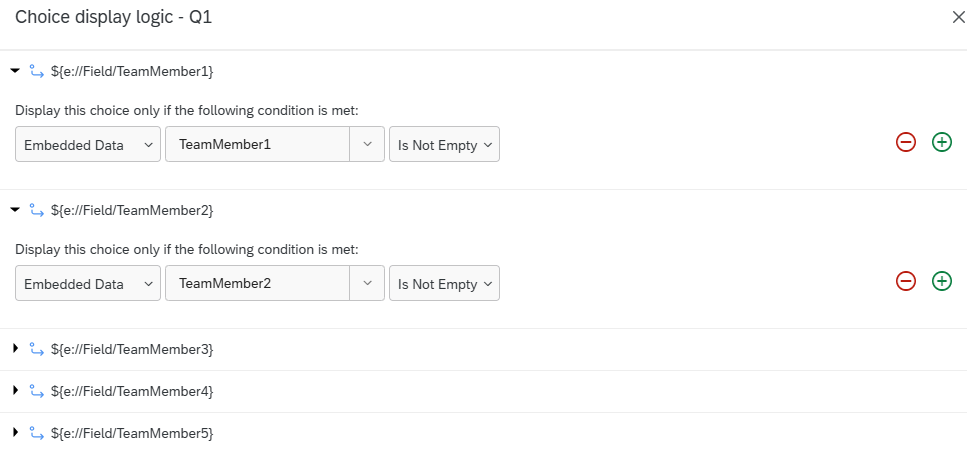This screenshot has width=967, height=452.
Task: Open the arrow next to TeamMember2 field
Action: [368, 283]
